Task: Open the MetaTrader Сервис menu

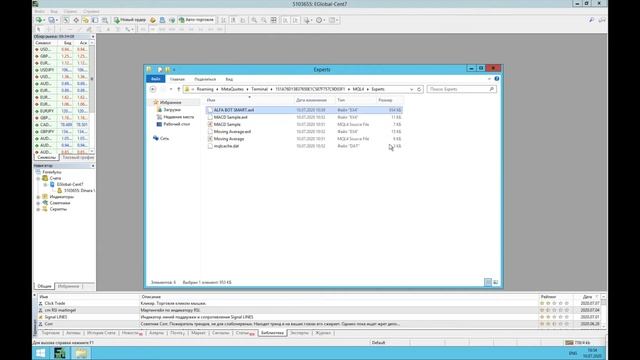Action: pos(71,11)
